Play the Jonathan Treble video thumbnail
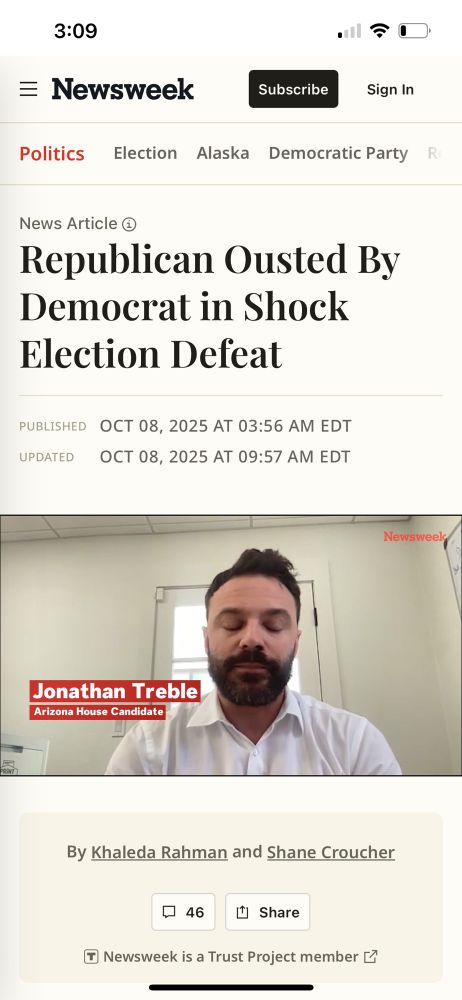The height and width of the screenshot is (1000, 462). pos(231,645)
